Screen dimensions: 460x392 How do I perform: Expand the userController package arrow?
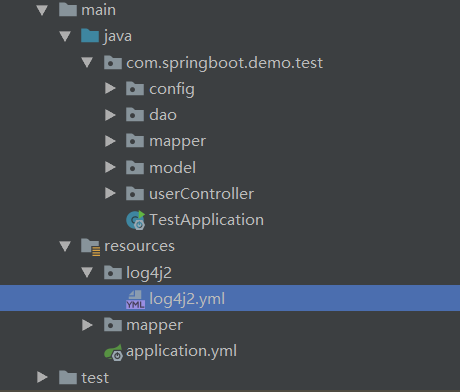pyautogui.click(x=110, y=193)
